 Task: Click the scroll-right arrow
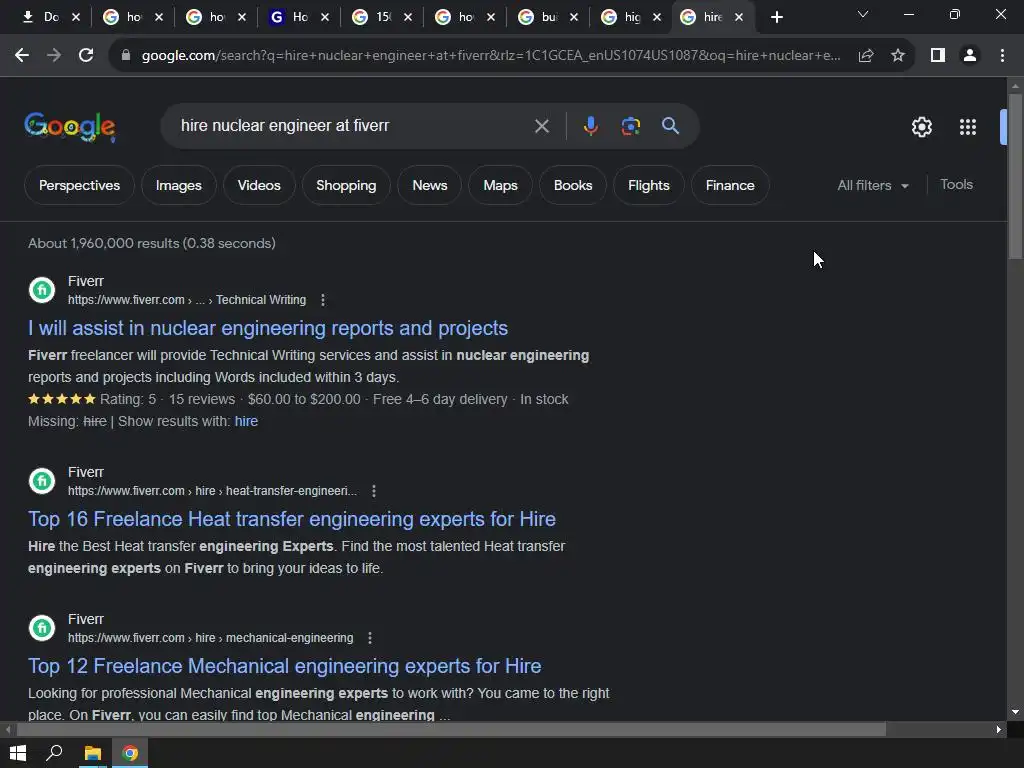coord(999,729)
